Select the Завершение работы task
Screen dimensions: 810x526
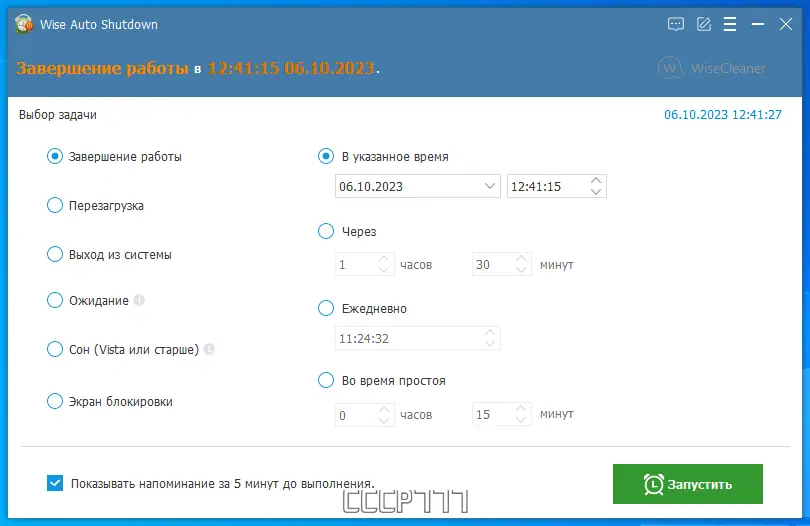(114, 157)
